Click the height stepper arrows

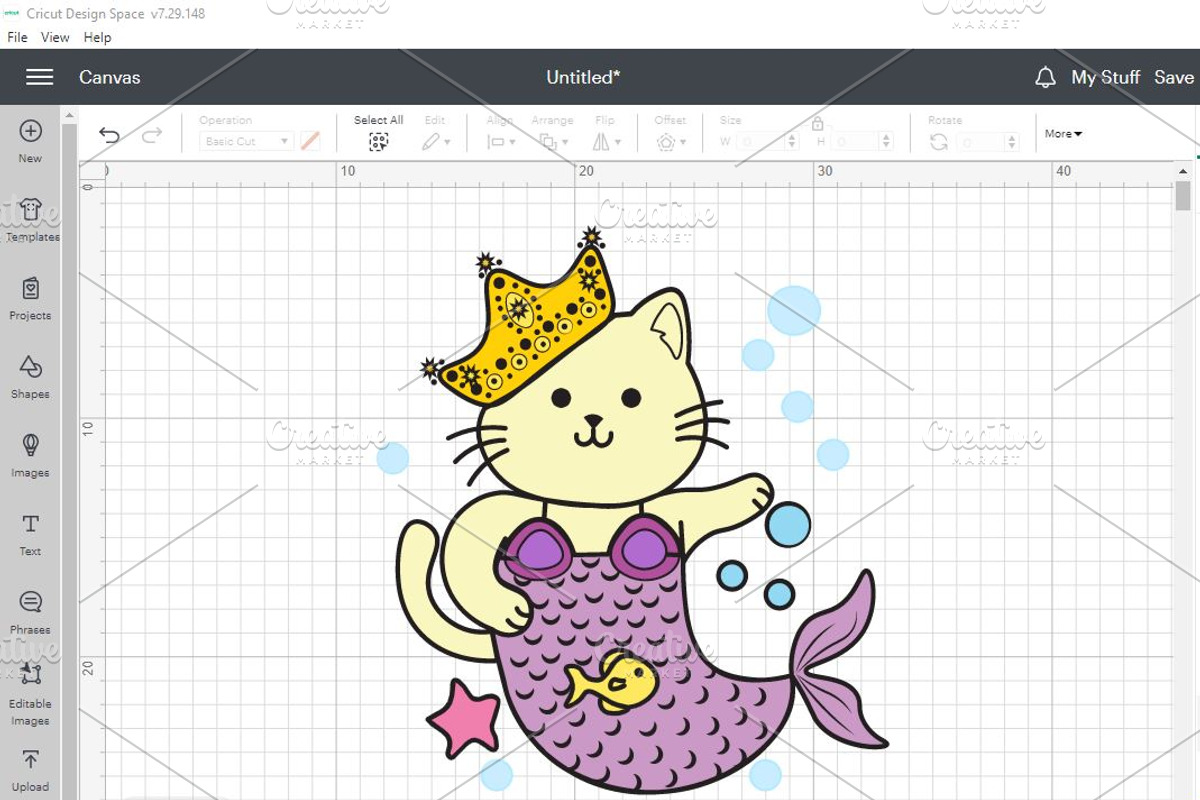click(x=887, y=142)
